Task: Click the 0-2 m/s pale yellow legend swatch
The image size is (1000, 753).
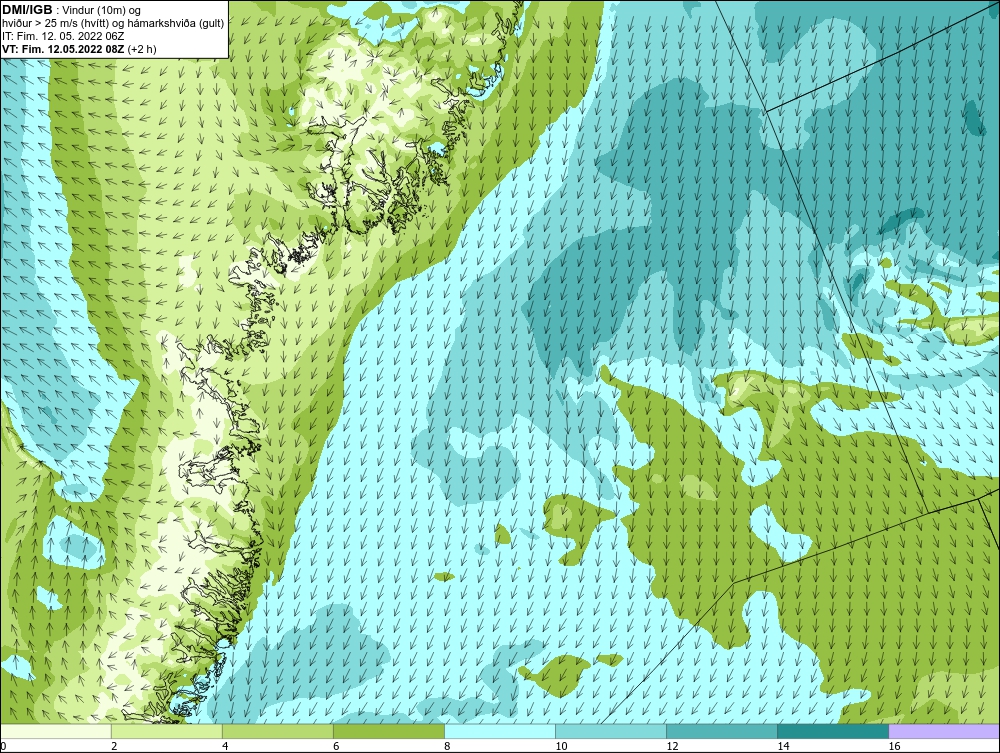Action: pos(56,731)
